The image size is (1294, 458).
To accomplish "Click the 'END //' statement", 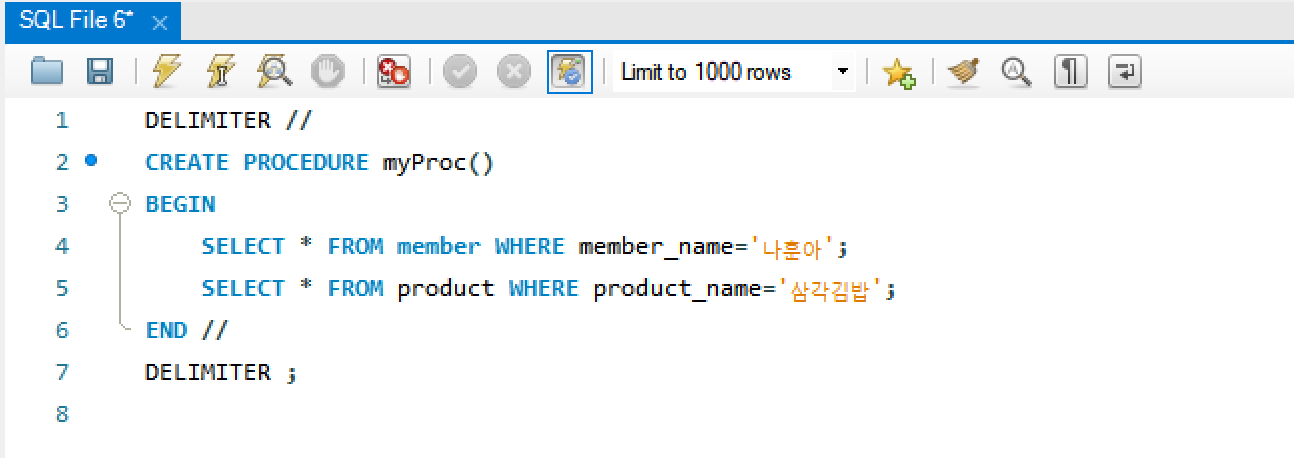I will (187, 330).
